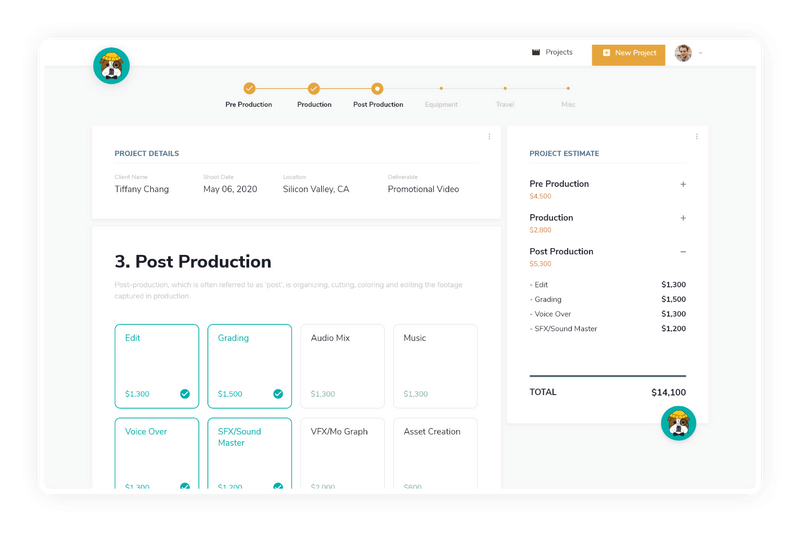Click the New Project button

click(628, 53)
